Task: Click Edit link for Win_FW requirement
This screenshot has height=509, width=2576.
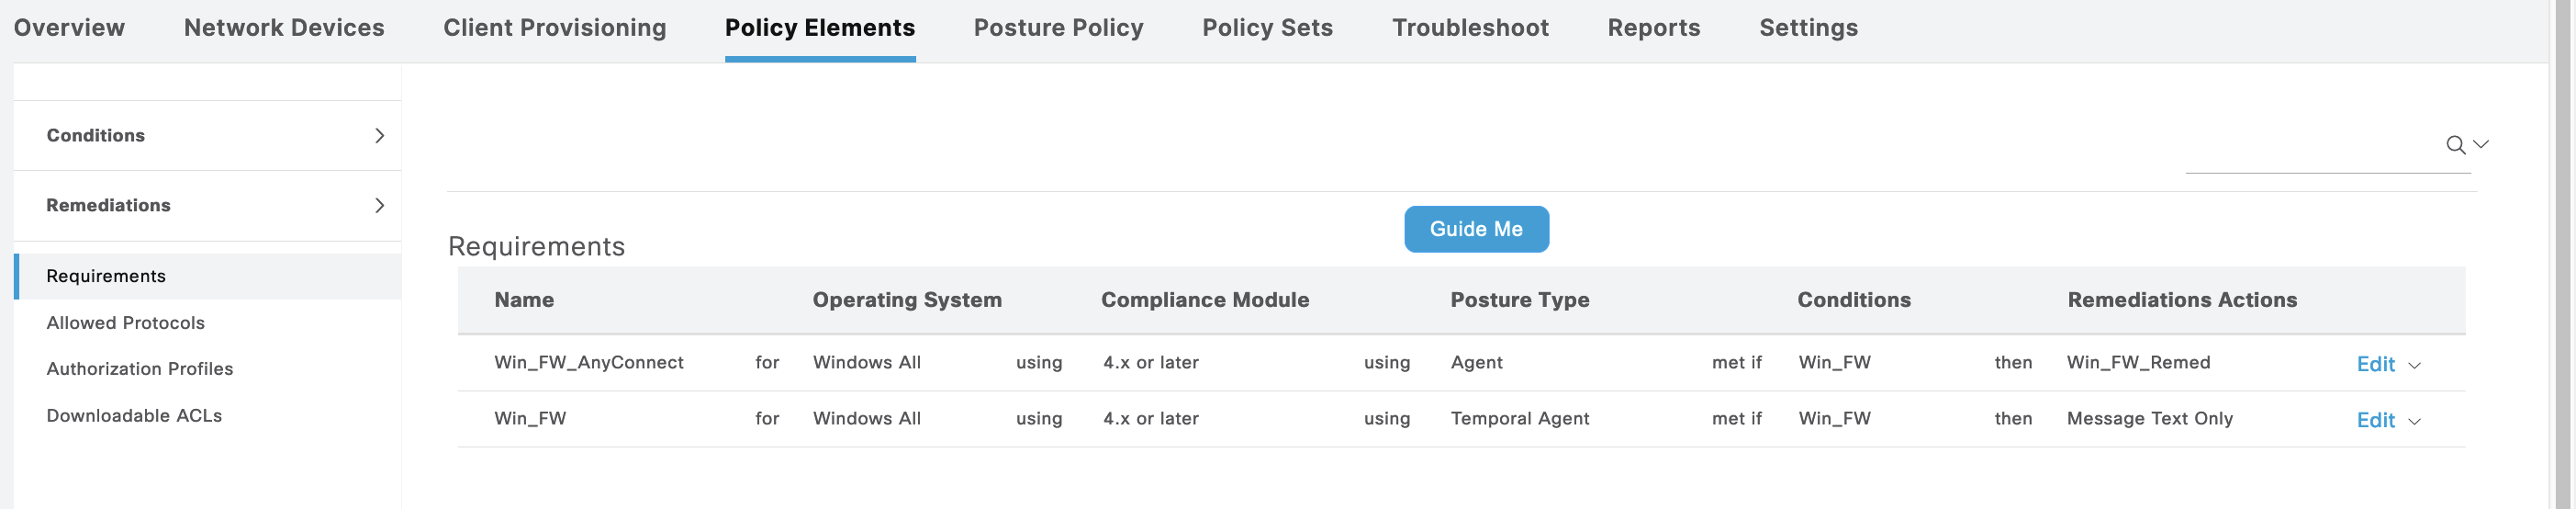Action: pyautogui.click(x=2375, y=420)
